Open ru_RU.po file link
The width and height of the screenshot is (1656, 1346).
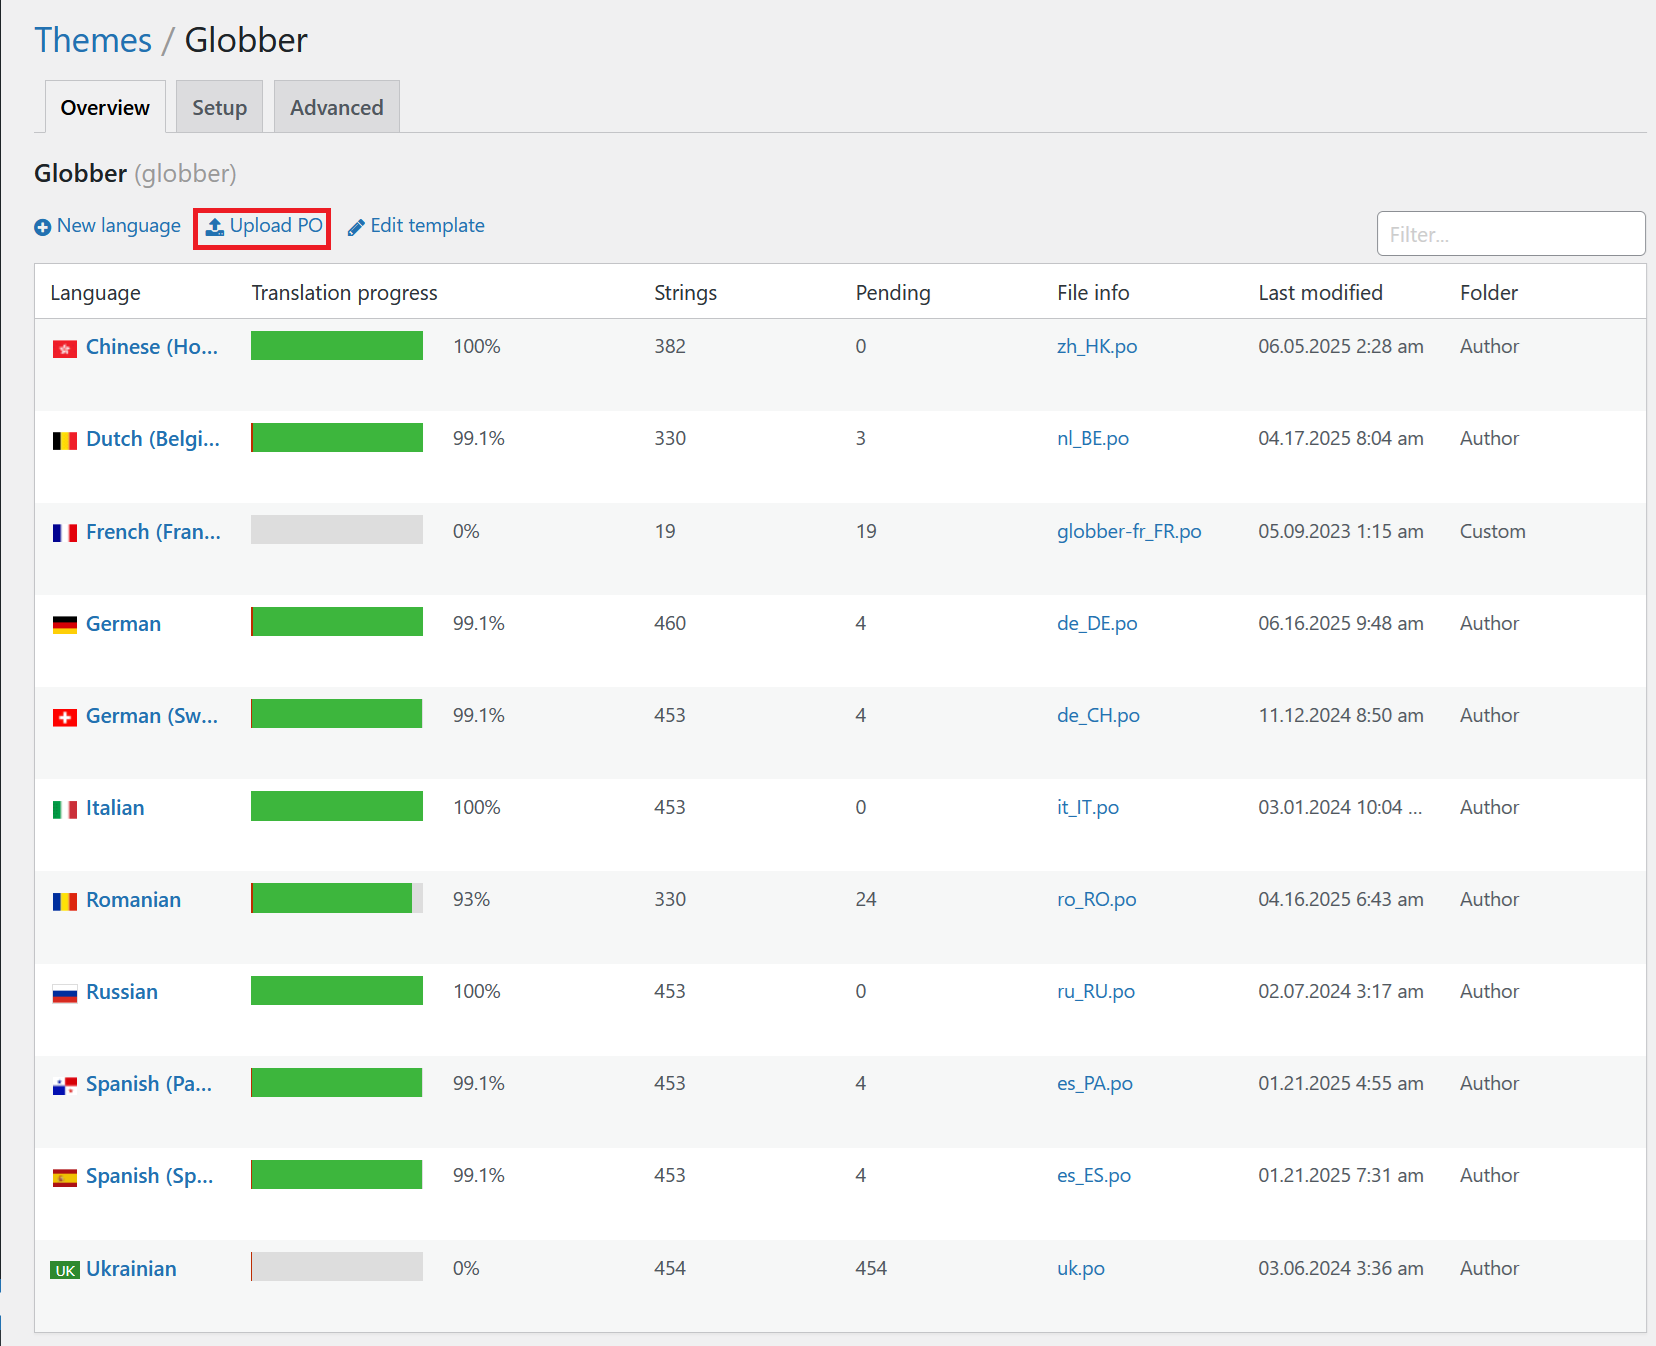[1096, 991]
